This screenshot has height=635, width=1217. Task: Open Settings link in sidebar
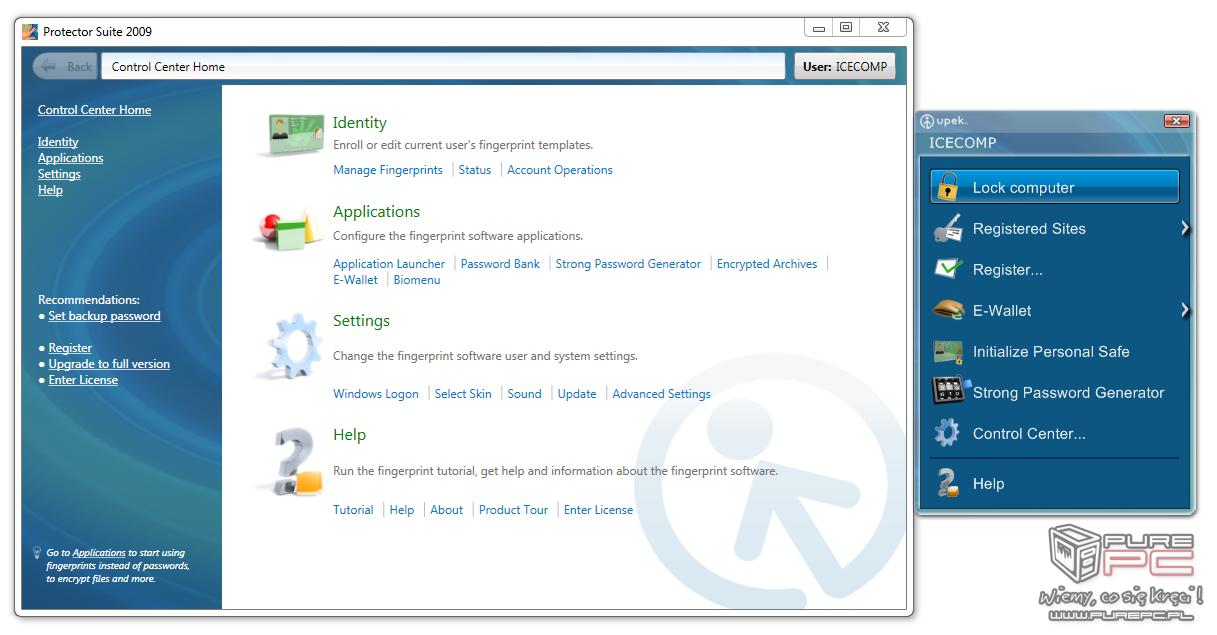(x=59, y=174)
